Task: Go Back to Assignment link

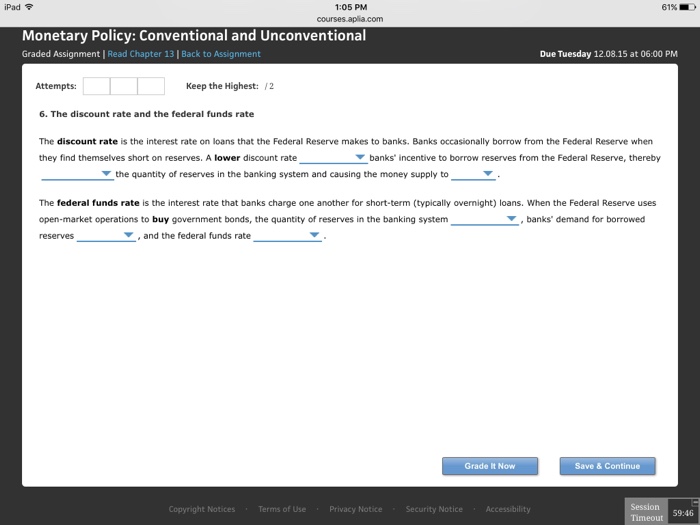Action: click(x=221, y=54)
